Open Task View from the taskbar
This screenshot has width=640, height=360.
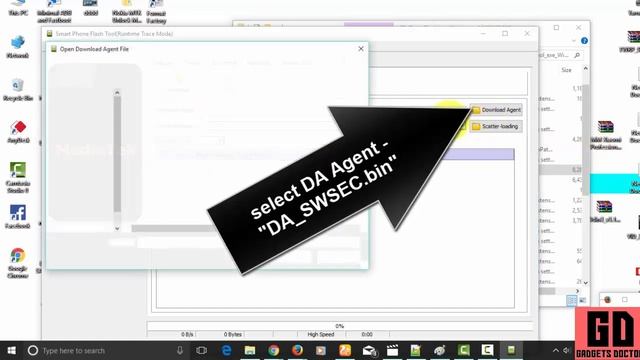(x=202, y=351)
